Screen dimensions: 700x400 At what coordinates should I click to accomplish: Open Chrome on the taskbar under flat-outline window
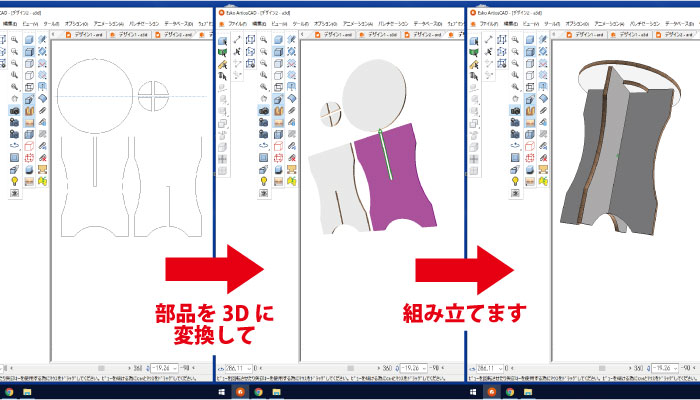coord(9,392)
